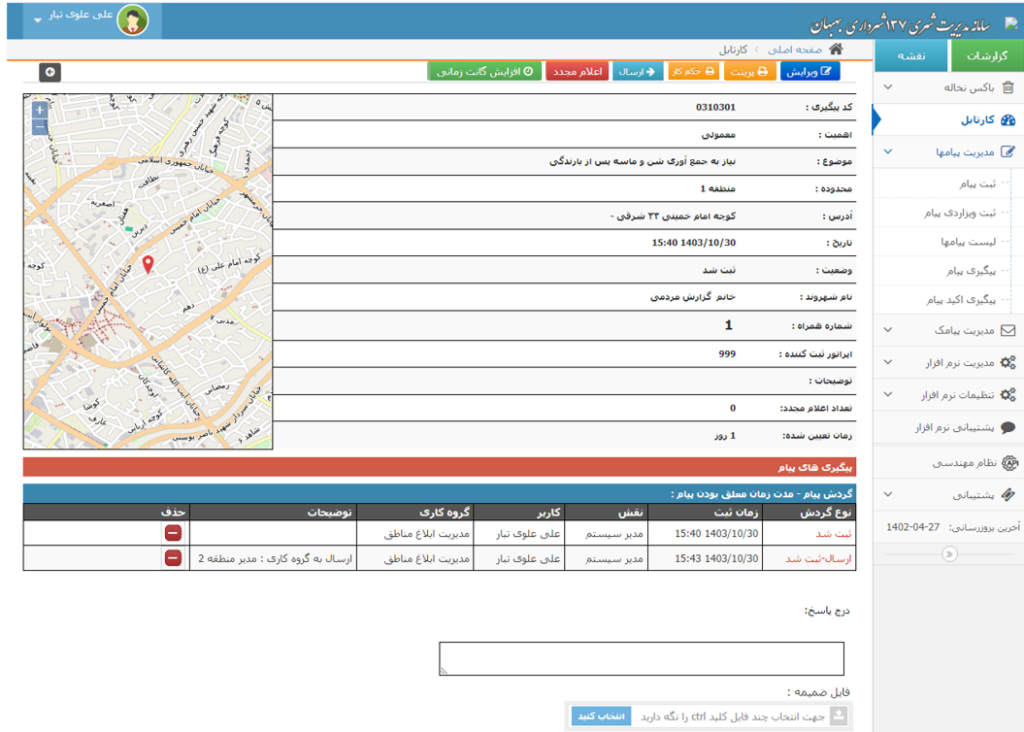Click the red location marker on map

click(x=148, y=264)
